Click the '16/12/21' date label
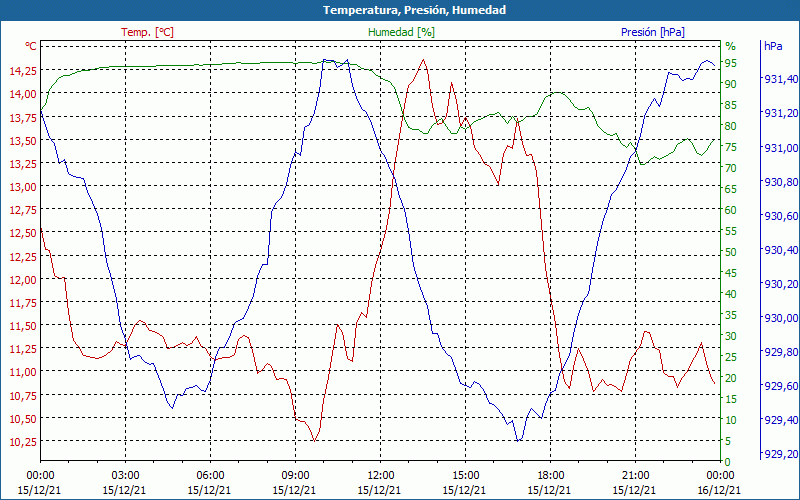 (718, 490)
